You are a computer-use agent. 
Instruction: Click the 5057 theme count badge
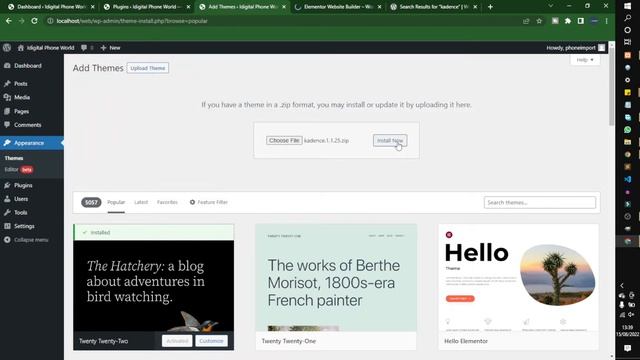coord(91,202)
